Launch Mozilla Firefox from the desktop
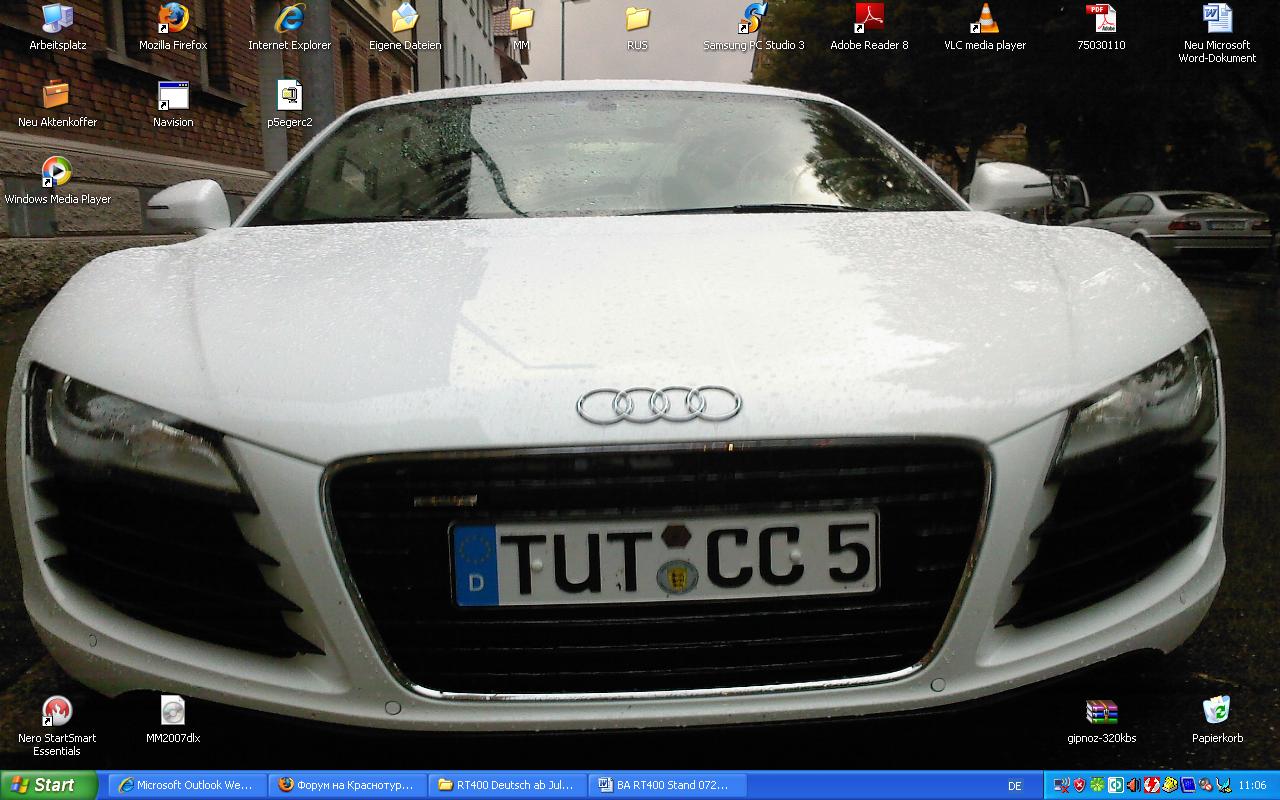This screenshot has width=1280, height=800. [173, 27]
